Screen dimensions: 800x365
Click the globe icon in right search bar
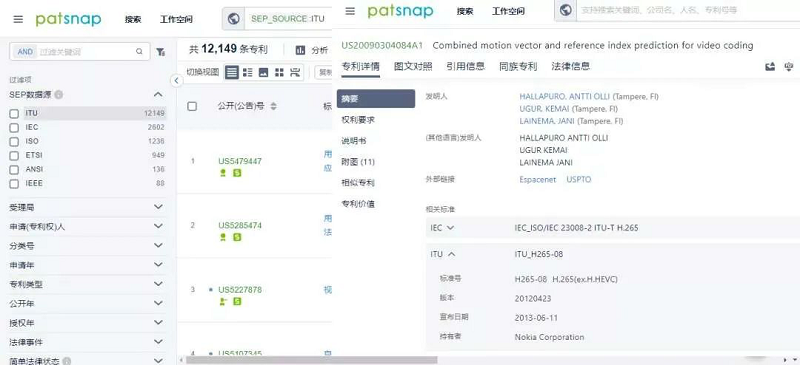565,10
